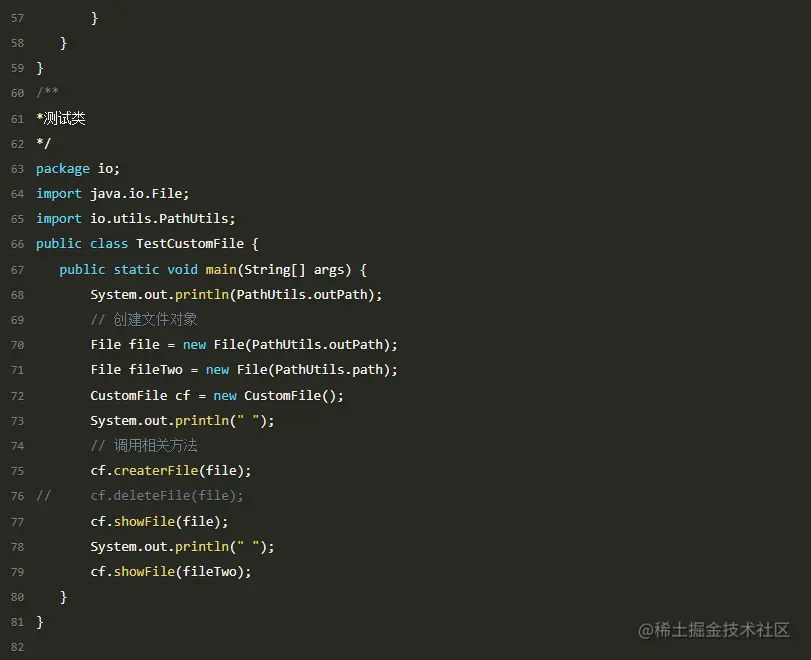Click 'File file =' declaration on line 70
The width and height of the screenshot is (811, 660).
[x=133, y=345]
